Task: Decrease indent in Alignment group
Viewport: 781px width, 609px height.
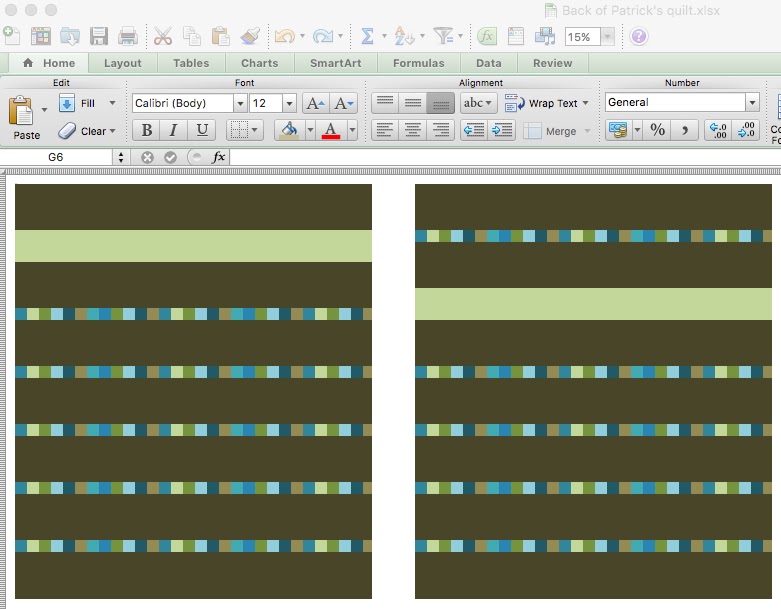Action: click(x=474, y=130)
